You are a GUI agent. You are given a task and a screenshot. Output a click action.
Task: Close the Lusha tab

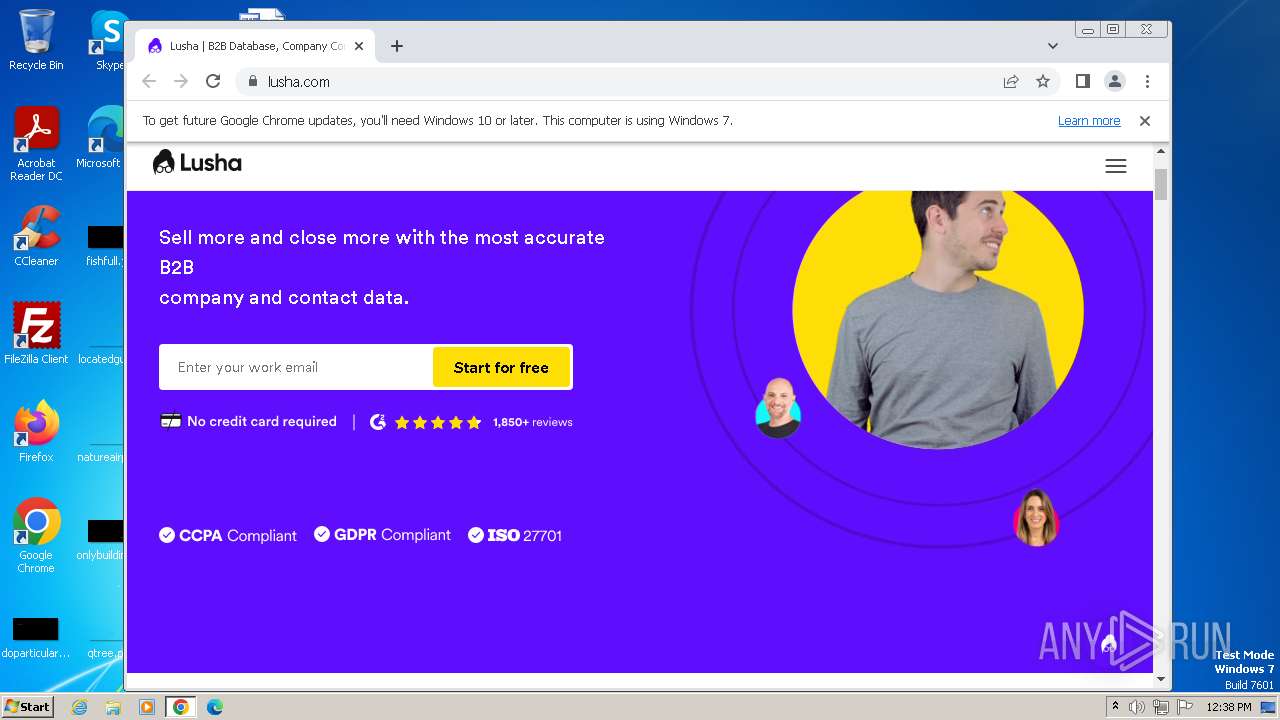tap(359, 46)
